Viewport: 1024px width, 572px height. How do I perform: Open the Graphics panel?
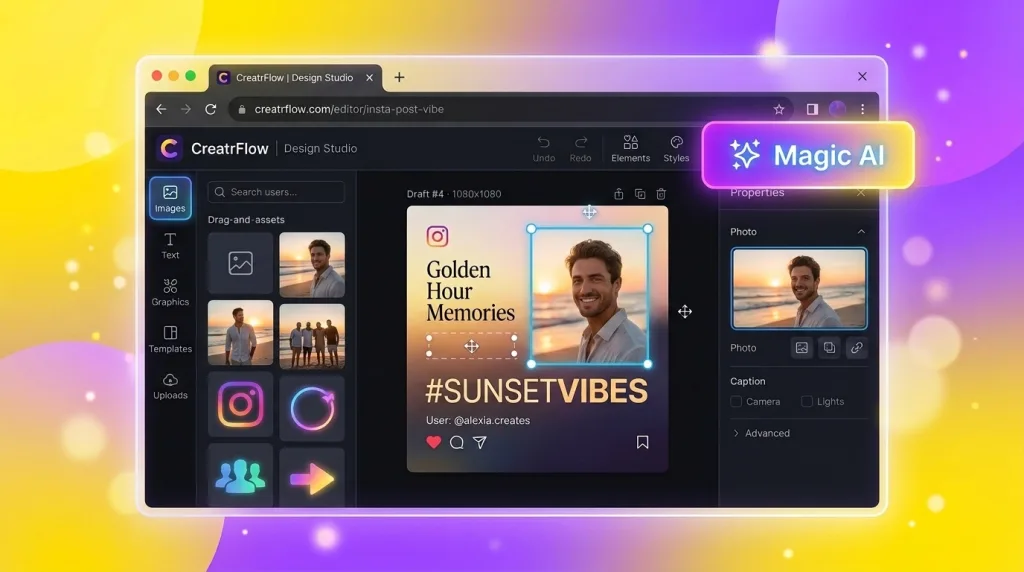pyautogui.click(x=170, y=292)
